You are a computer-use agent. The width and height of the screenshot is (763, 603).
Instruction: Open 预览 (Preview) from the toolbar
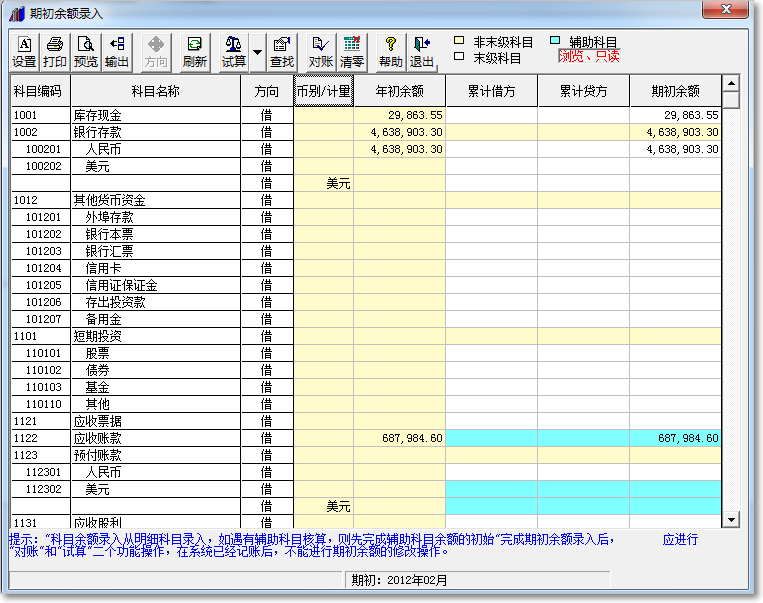click(86, 52)
